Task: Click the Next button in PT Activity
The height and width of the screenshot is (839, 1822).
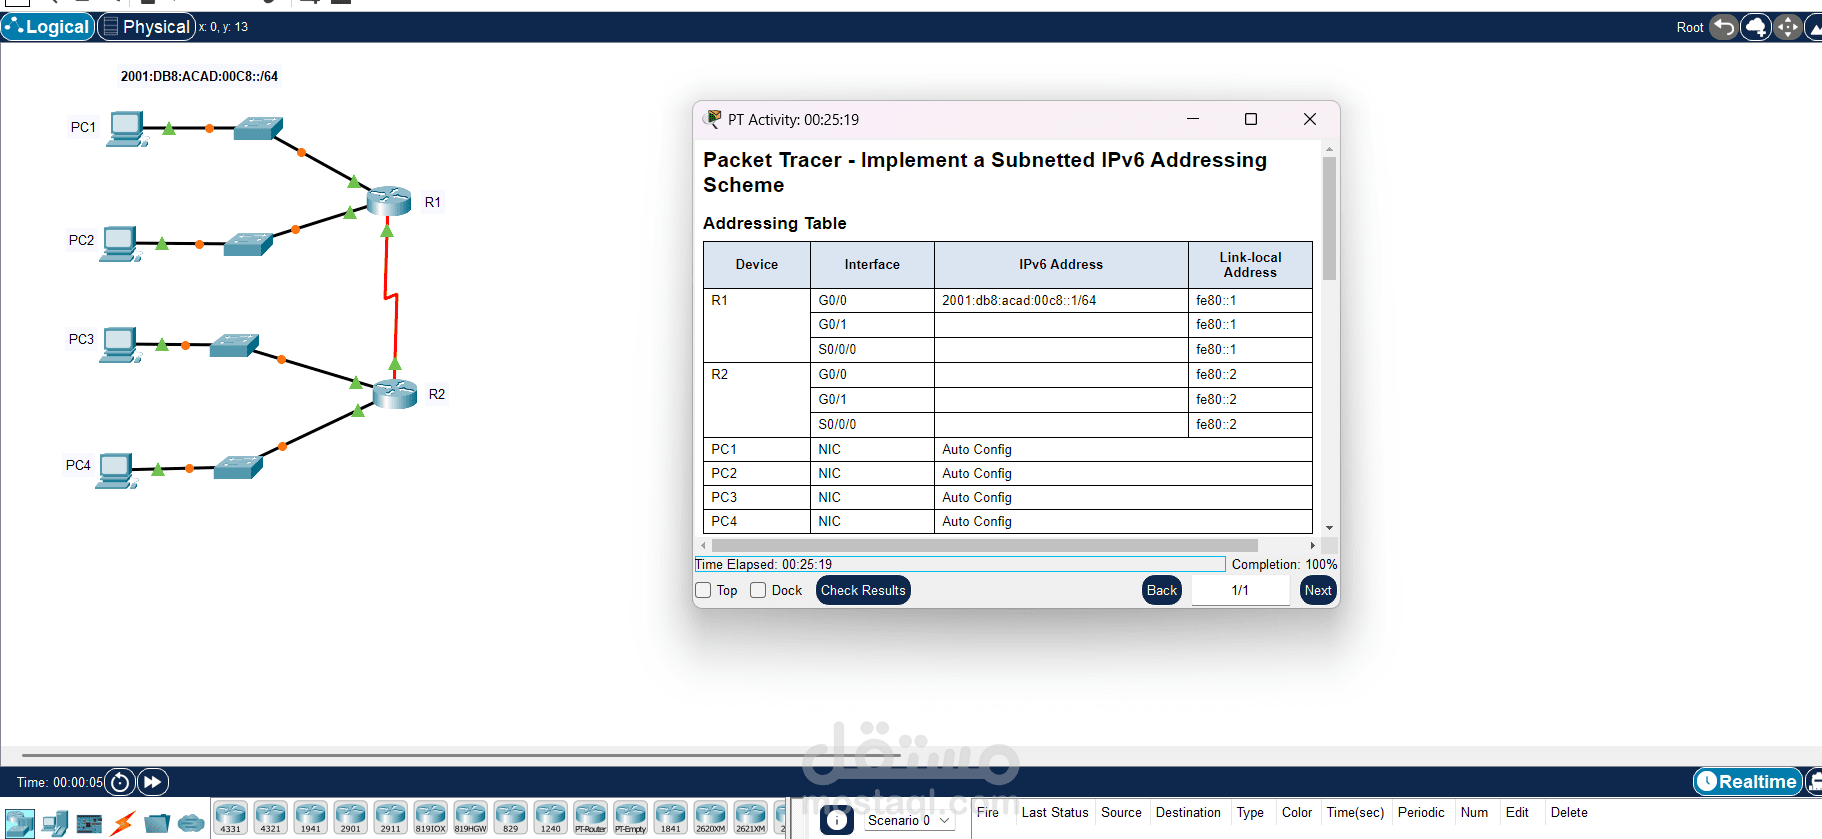Action: click(x=1318, y=590)
